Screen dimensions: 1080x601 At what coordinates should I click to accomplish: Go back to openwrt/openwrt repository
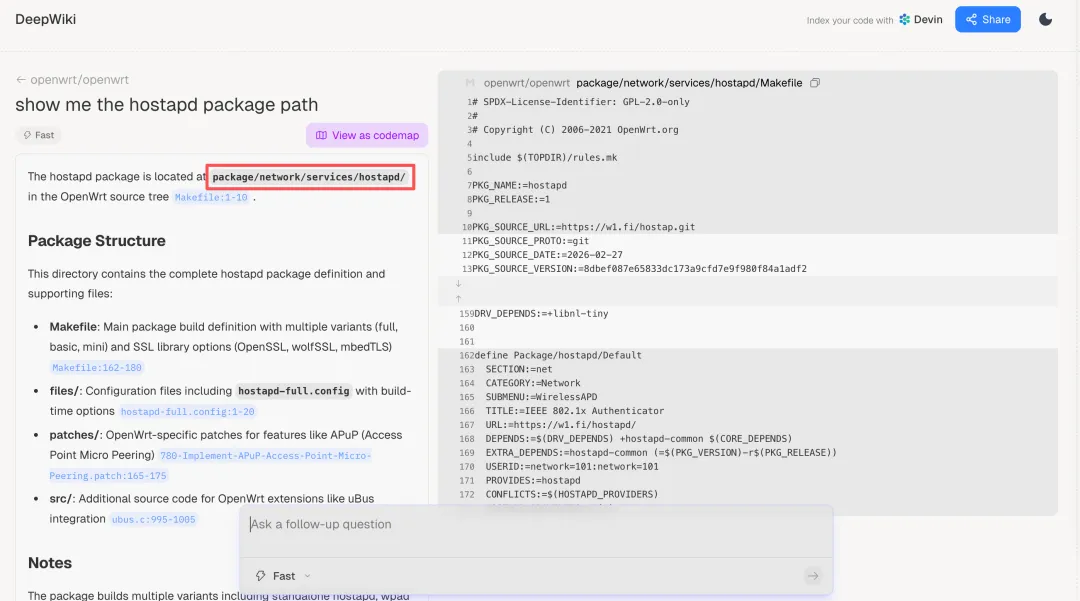tap(79, 80)
